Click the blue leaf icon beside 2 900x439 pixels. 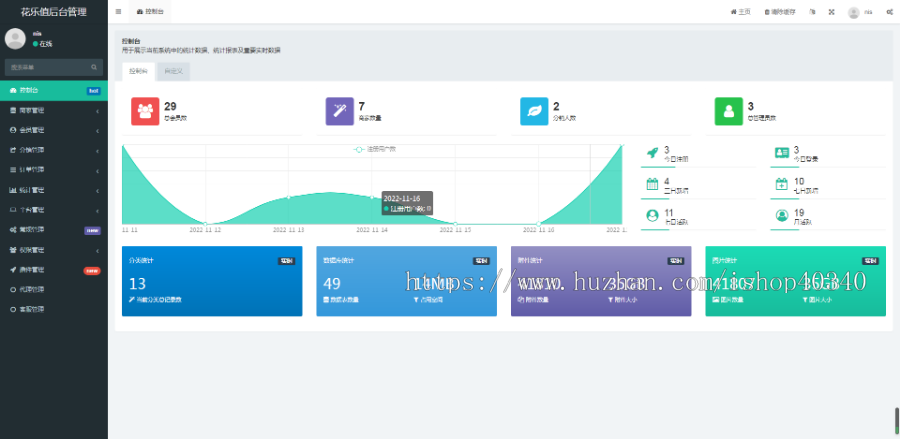click(534, 111)
